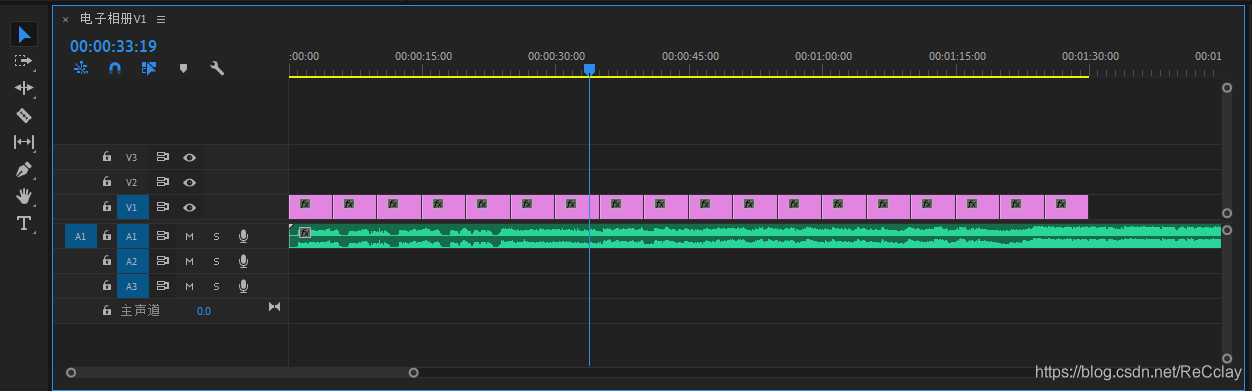Screen dimensions: 1252x391
Task: Toggle lock on audio track A3
Action: point(106,286)
